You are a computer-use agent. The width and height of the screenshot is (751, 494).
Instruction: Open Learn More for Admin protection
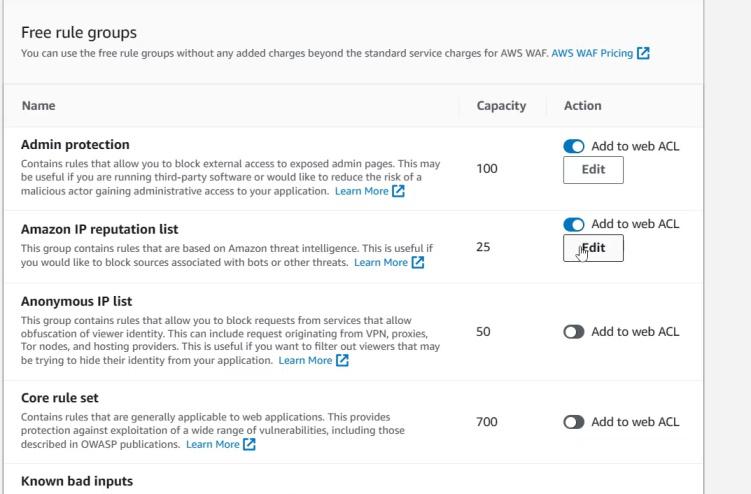pos(362,191)
